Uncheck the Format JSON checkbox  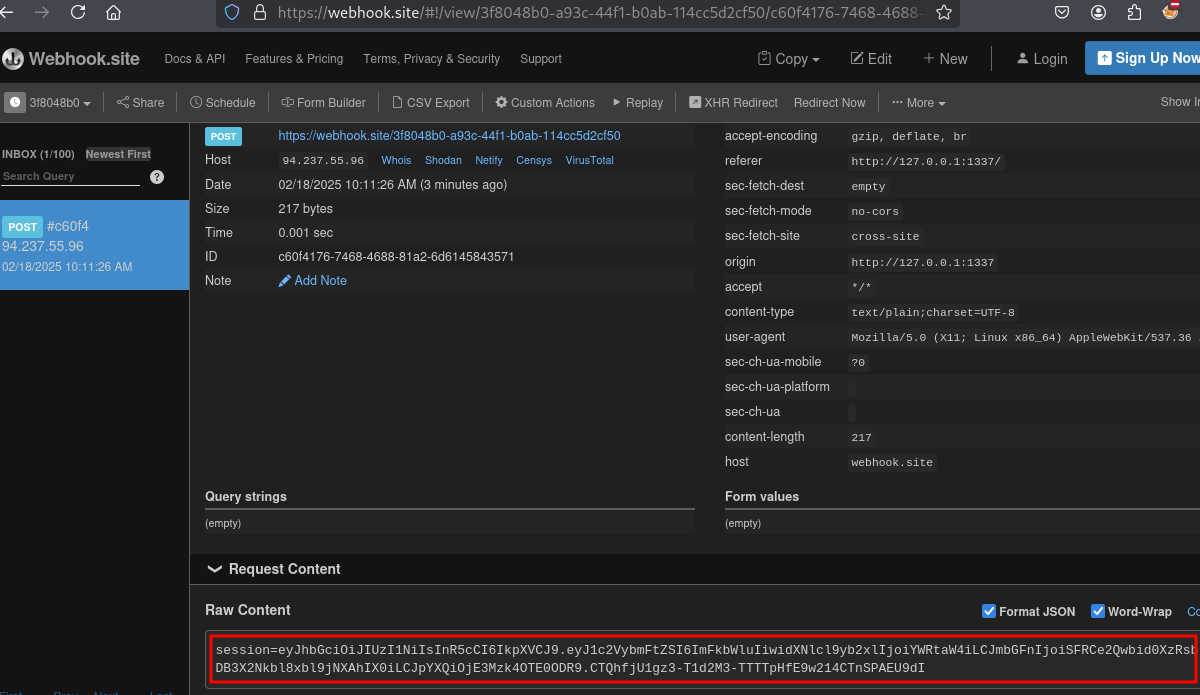(x=989, y=611)
